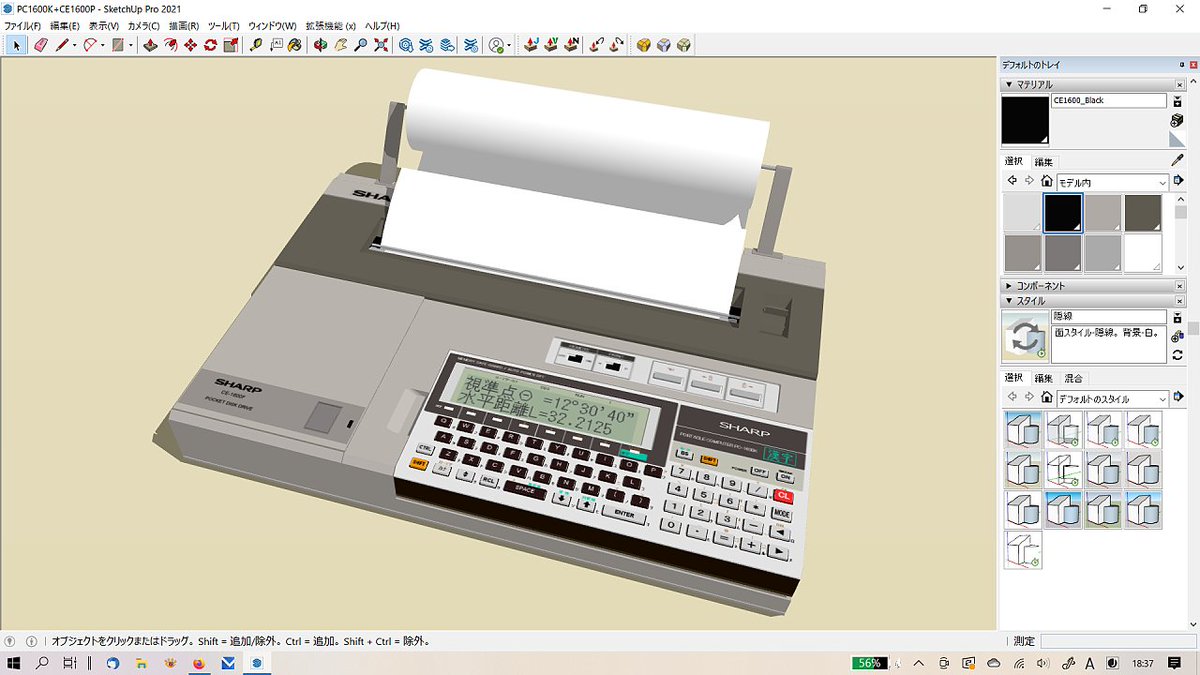Open the 拡張機能 menu
1200x675 pixels.
click(330, 25)
